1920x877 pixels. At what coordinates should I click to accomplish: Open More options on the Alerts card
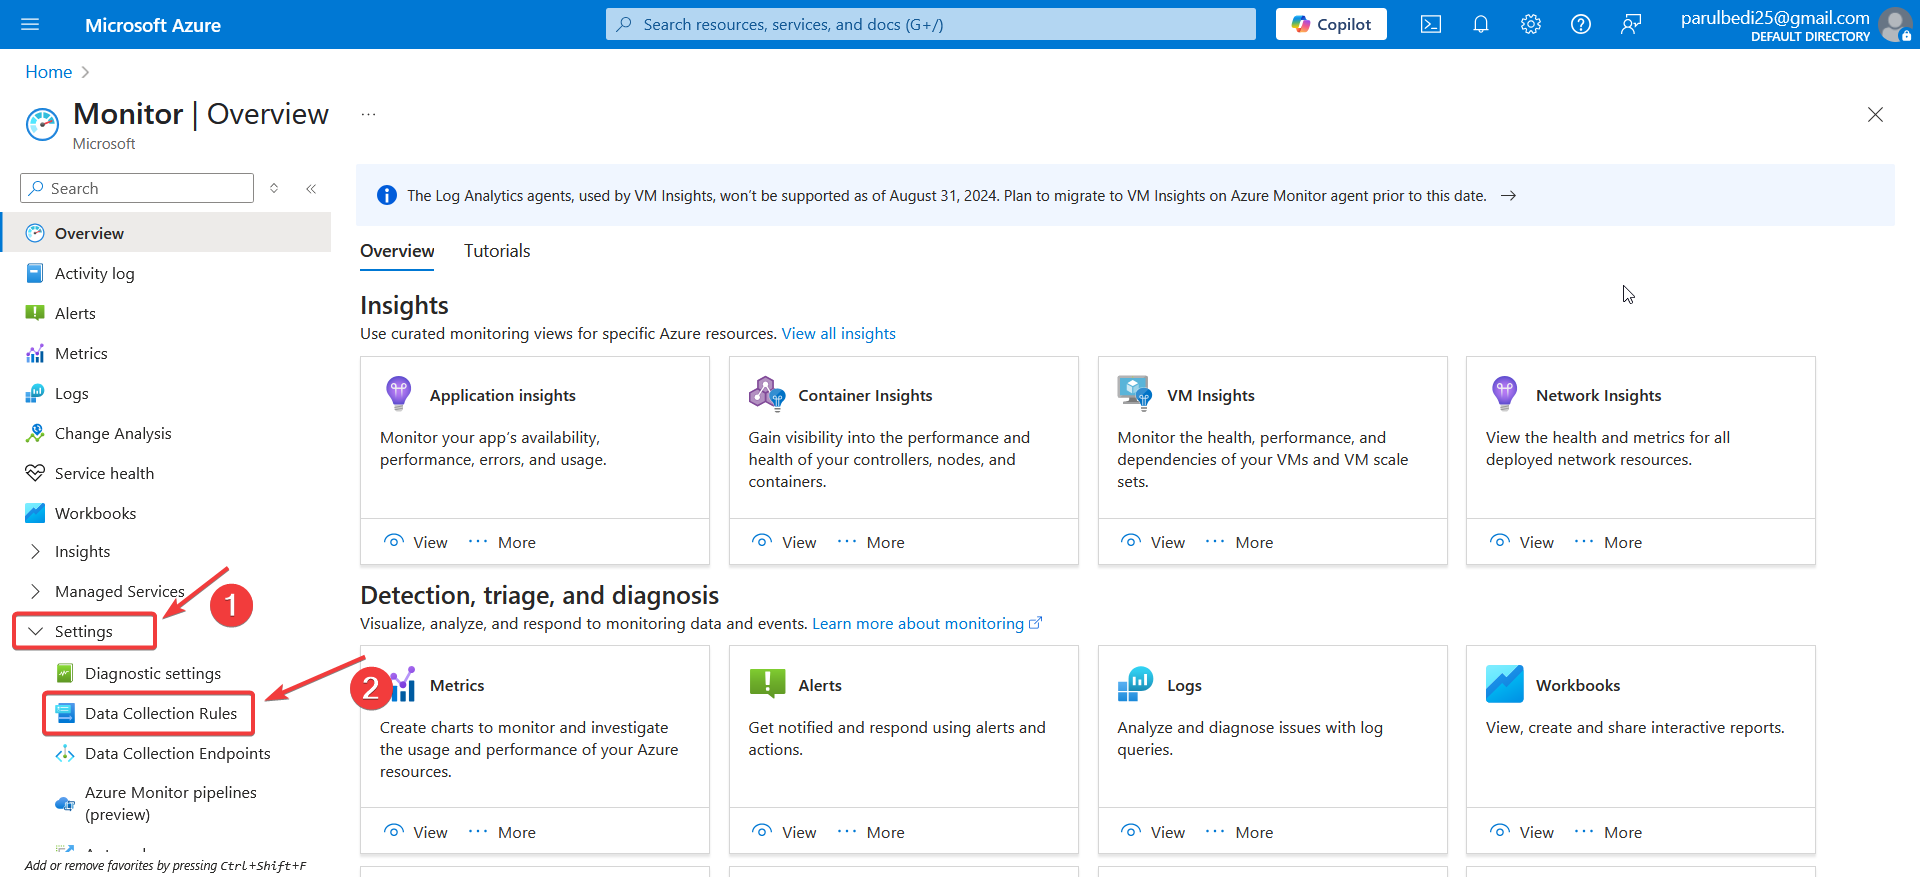(x=871, y=832)
